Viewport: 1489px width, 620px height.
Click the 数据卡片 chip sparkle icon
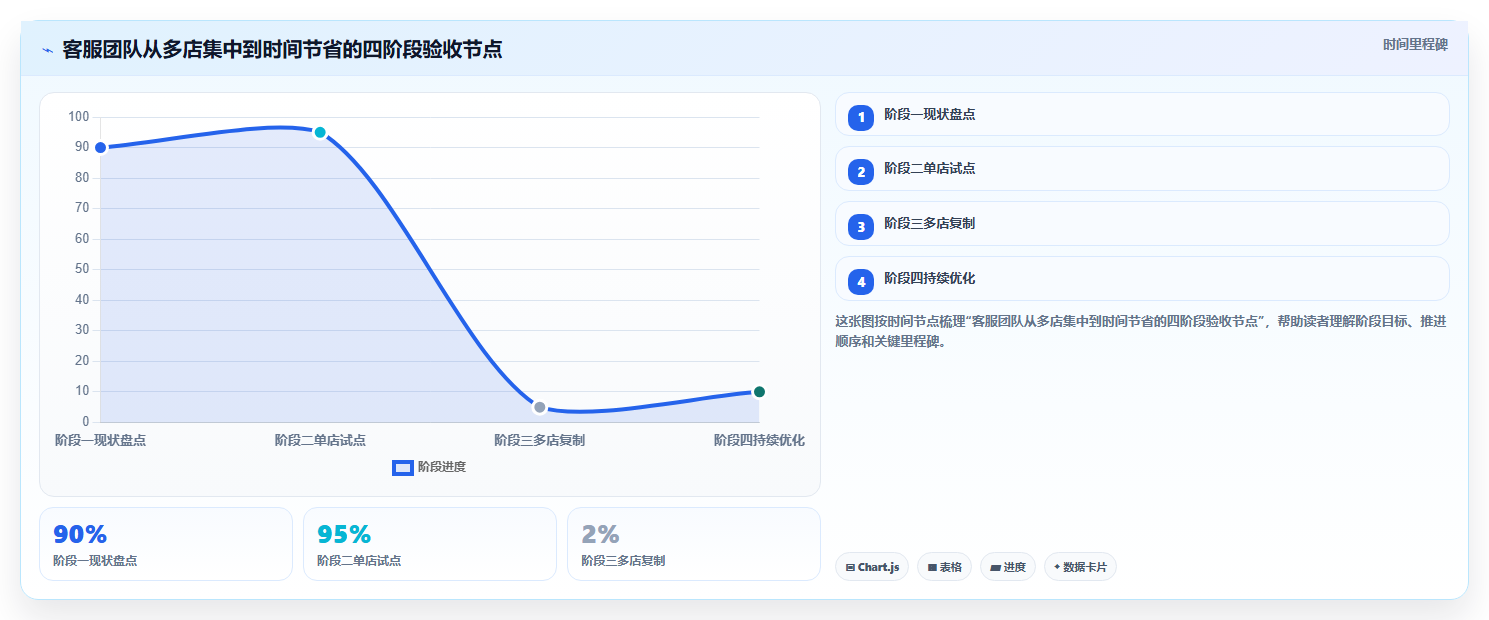1057,567
